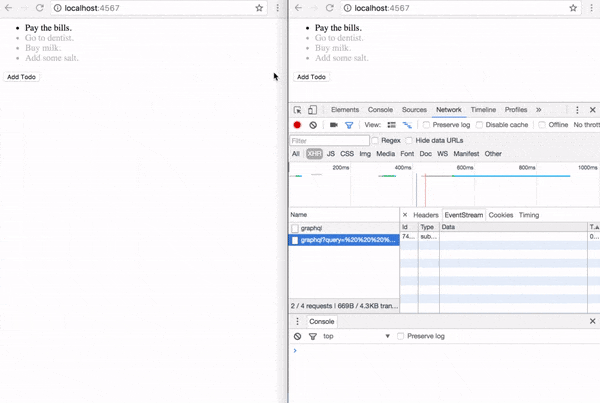The height and width of the screenshot is (403, 600).
Task: Filter requests by All types
Action: coord(295,154)
